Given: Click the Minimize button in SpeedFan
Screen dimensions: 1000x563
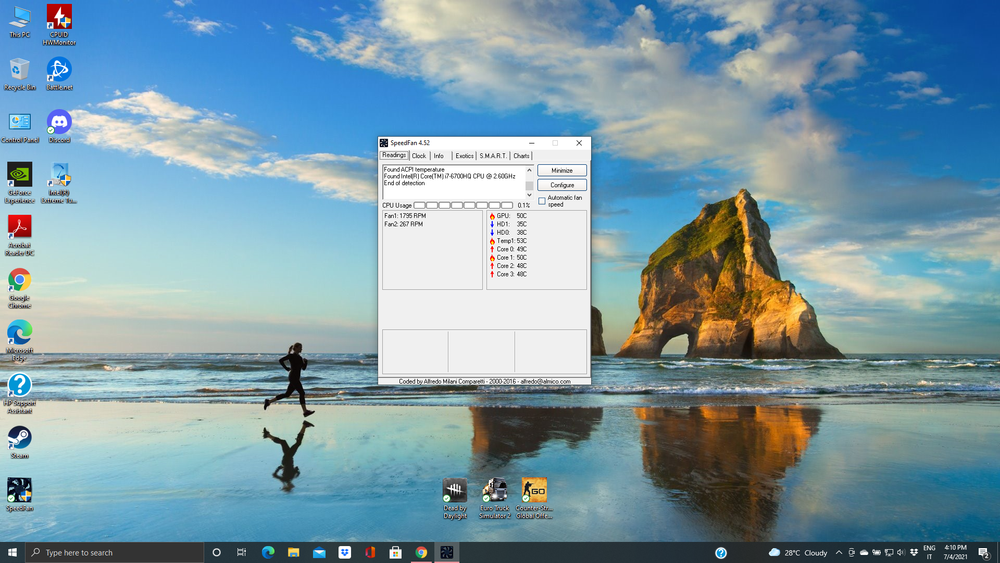Looking at the screenshot, I should [562, 170].
